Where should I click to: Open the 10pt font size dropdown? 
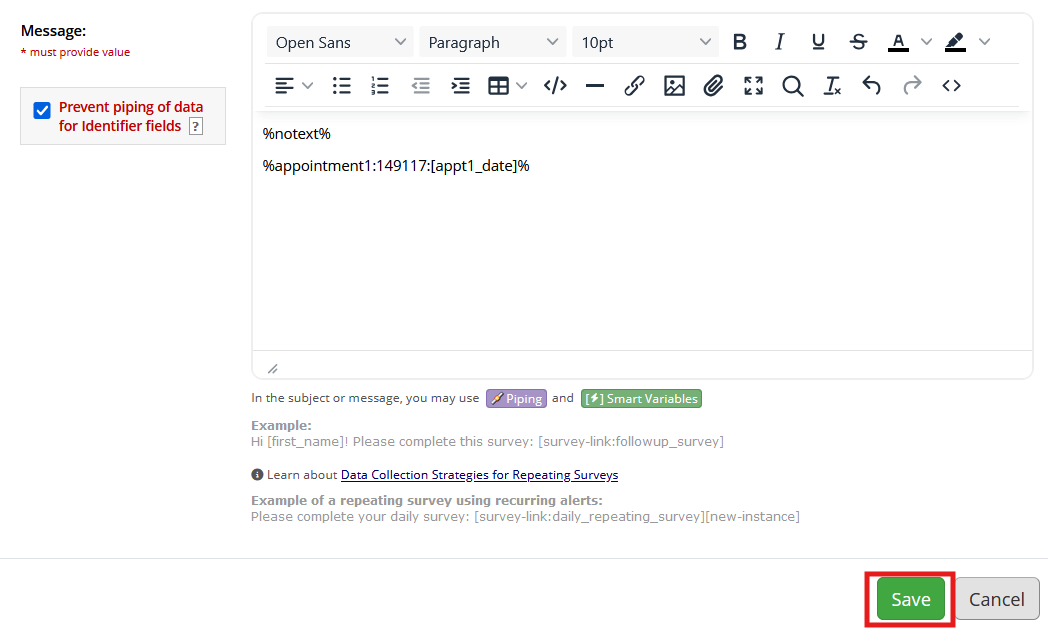tap(645, 42)
